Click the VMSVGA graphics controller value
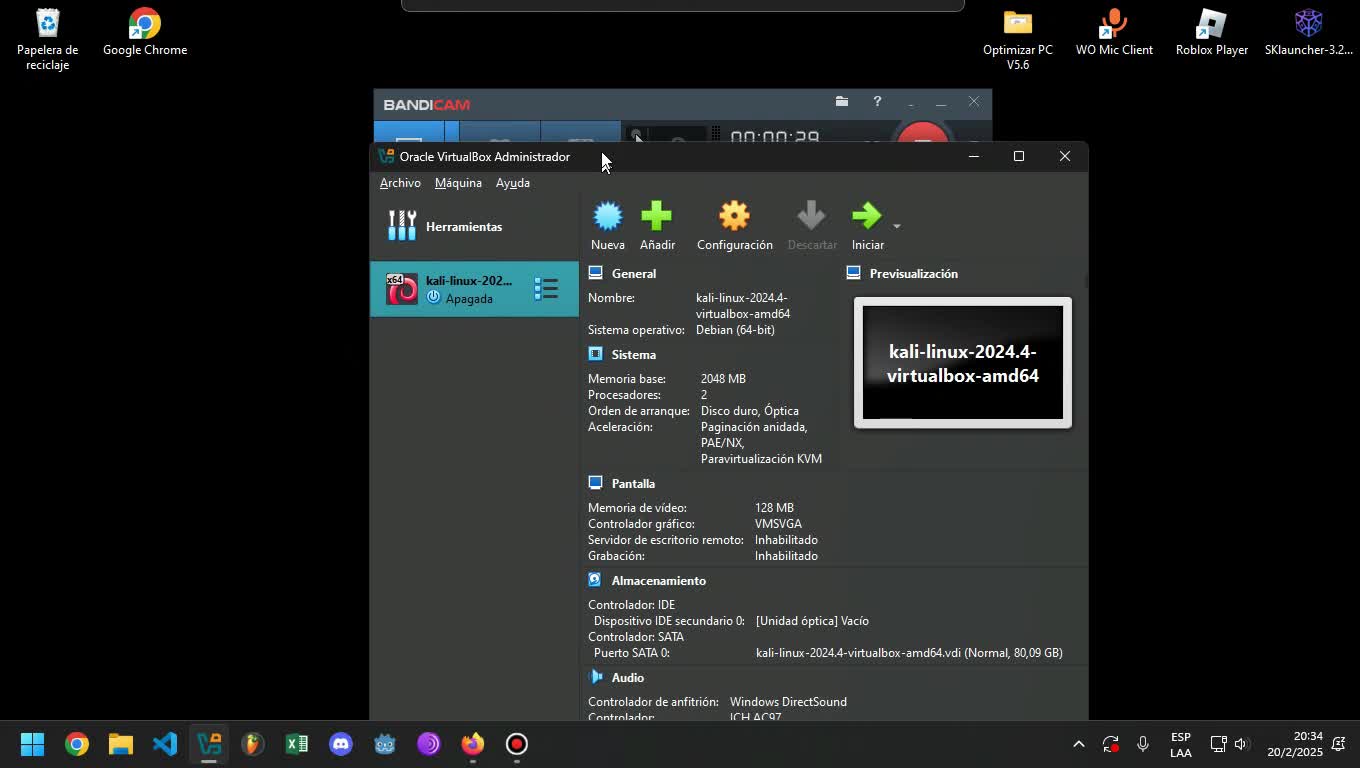This screenshot has height=768, width=1360. [x=778, y=524]
